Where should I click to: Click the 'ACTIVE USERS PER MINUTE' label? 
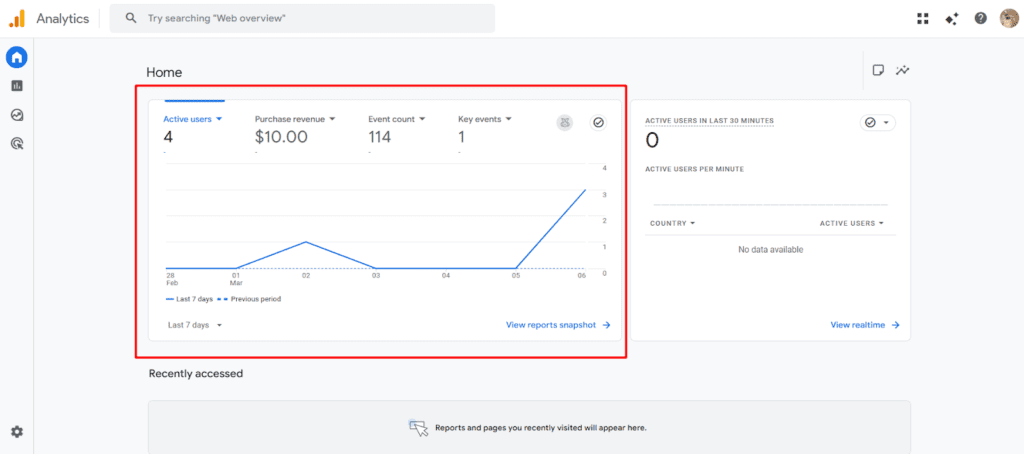694,169
